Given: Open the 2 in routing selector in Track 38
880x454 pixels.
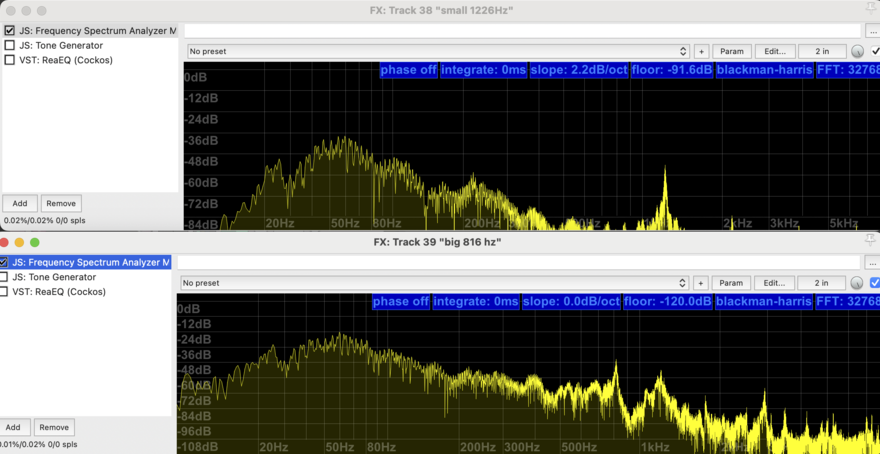Looking at the screenshot, I should pyautogui.click(x=822, y=51).
